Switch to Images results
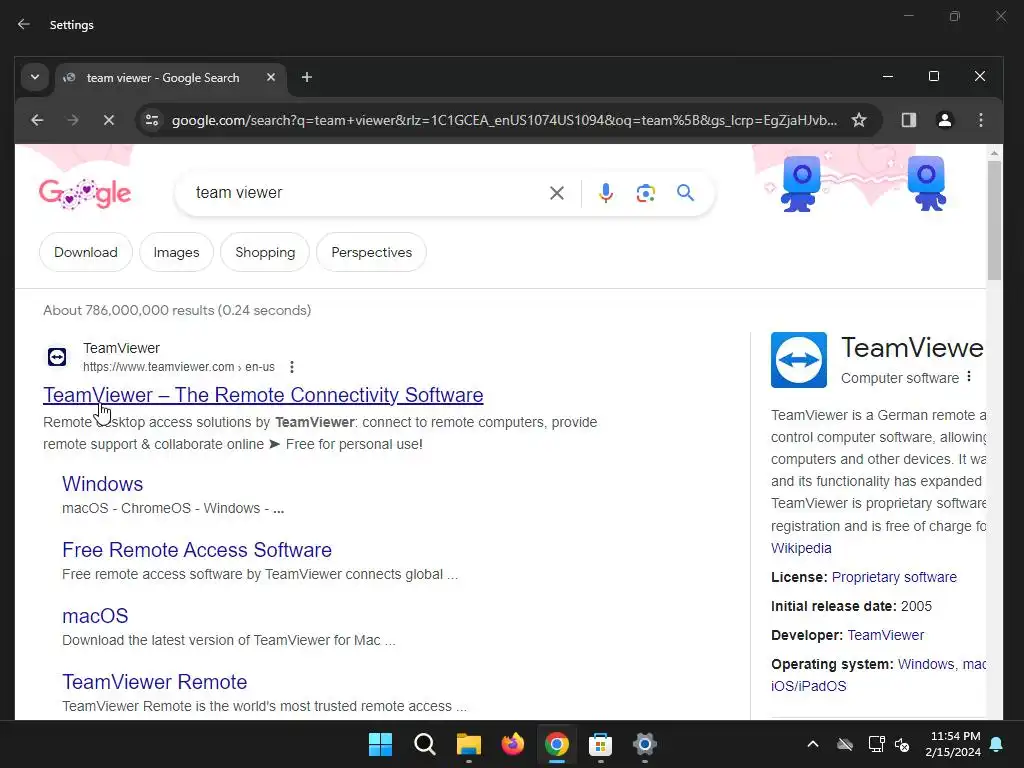 pos(176,252)
